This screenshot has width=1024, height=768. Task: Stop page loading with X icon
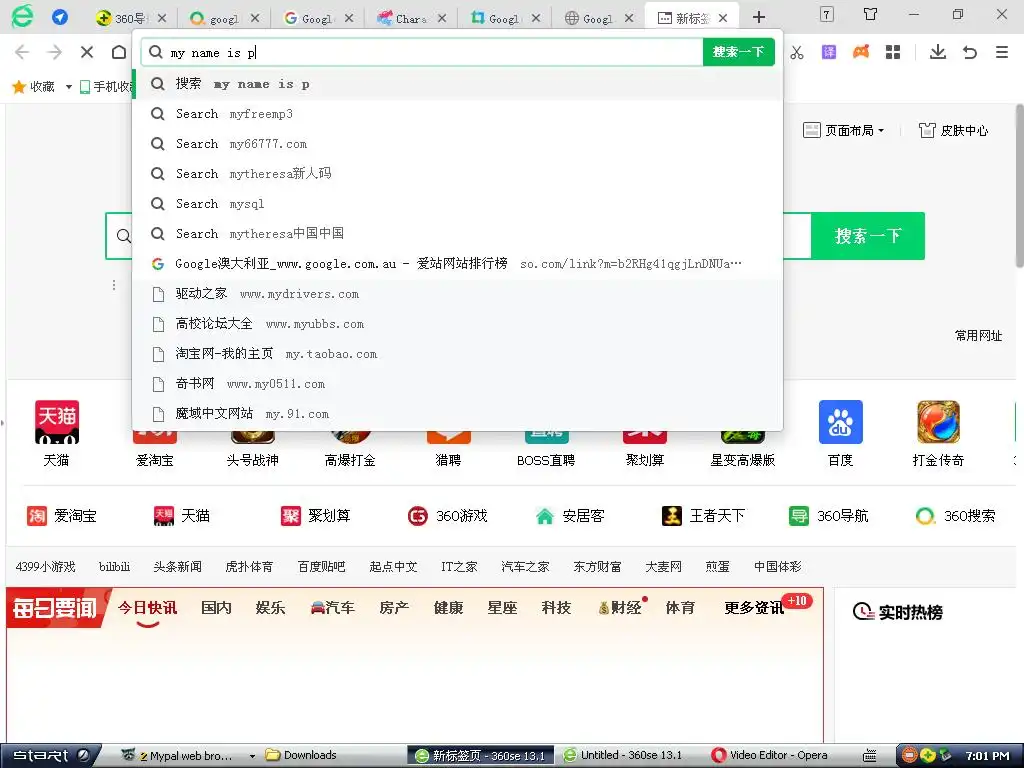(87, 52)
